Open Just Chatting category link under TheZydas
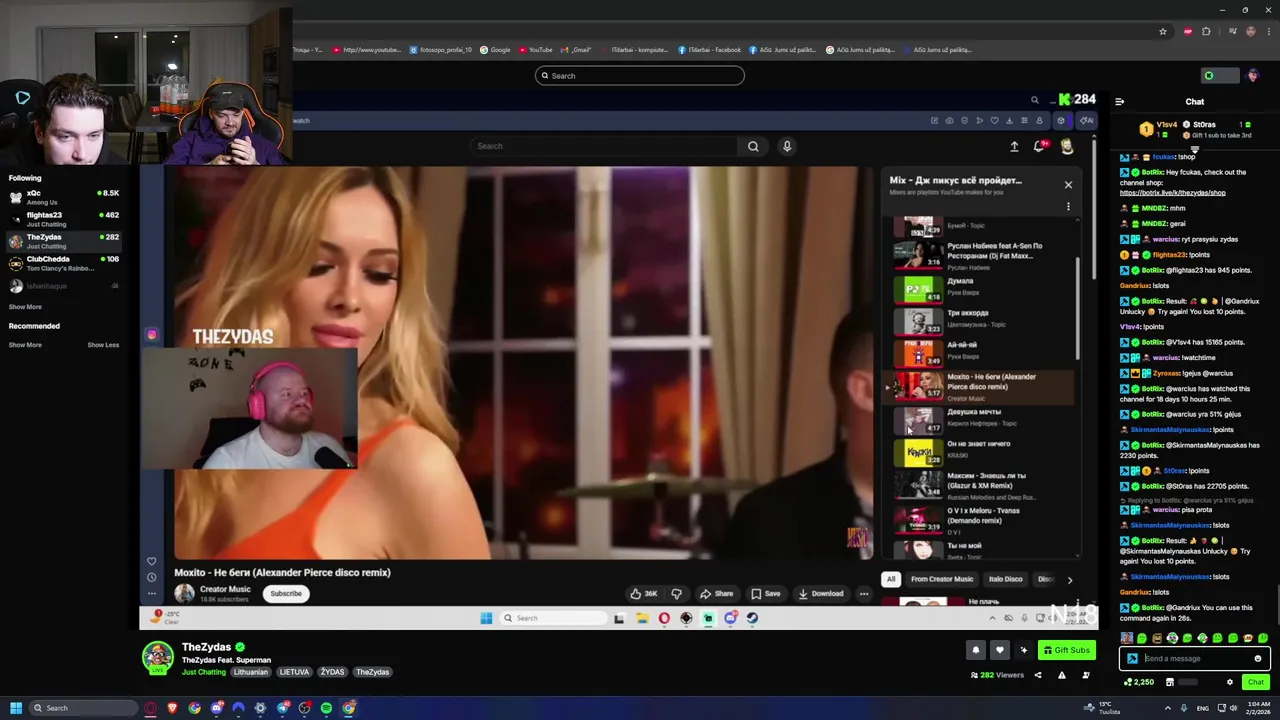This screenshot has width=1280, height=720. tap(204, 672)
